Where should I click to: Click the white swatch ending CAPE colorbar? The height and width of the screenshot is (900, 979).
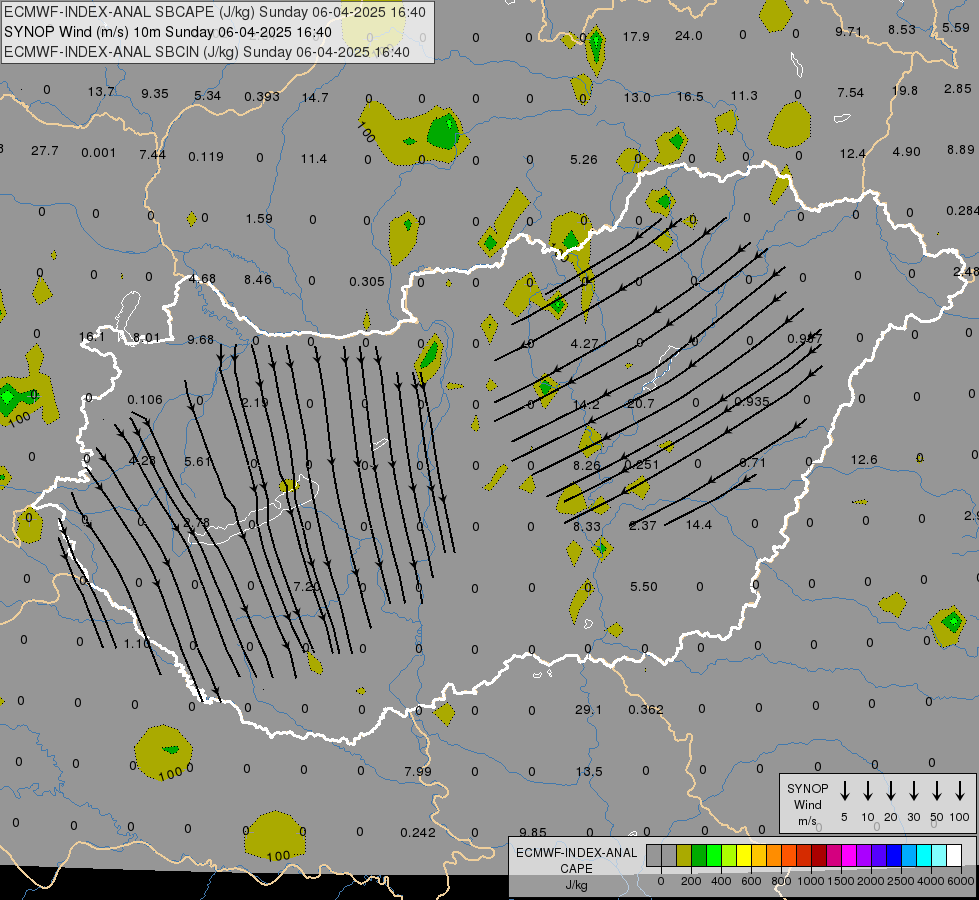click(x=954, y=856)
